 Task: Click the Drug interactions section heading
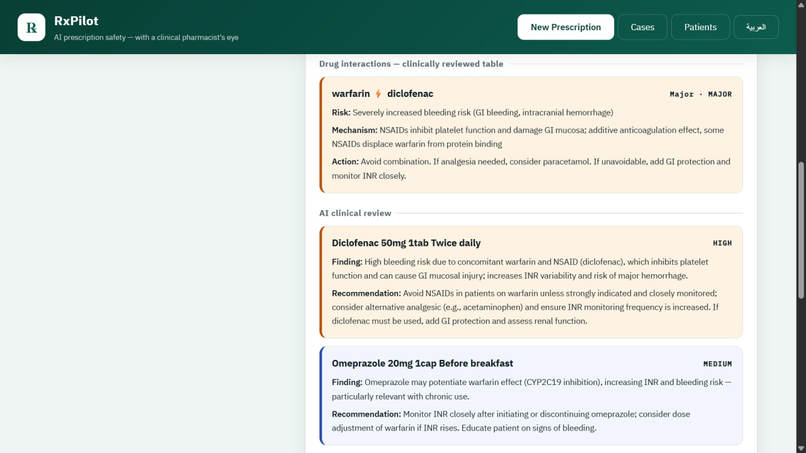411,64
